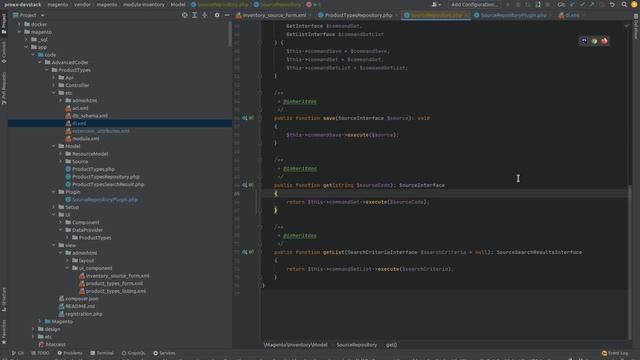Click the collapse all icon in Project panel

point(205,15)
